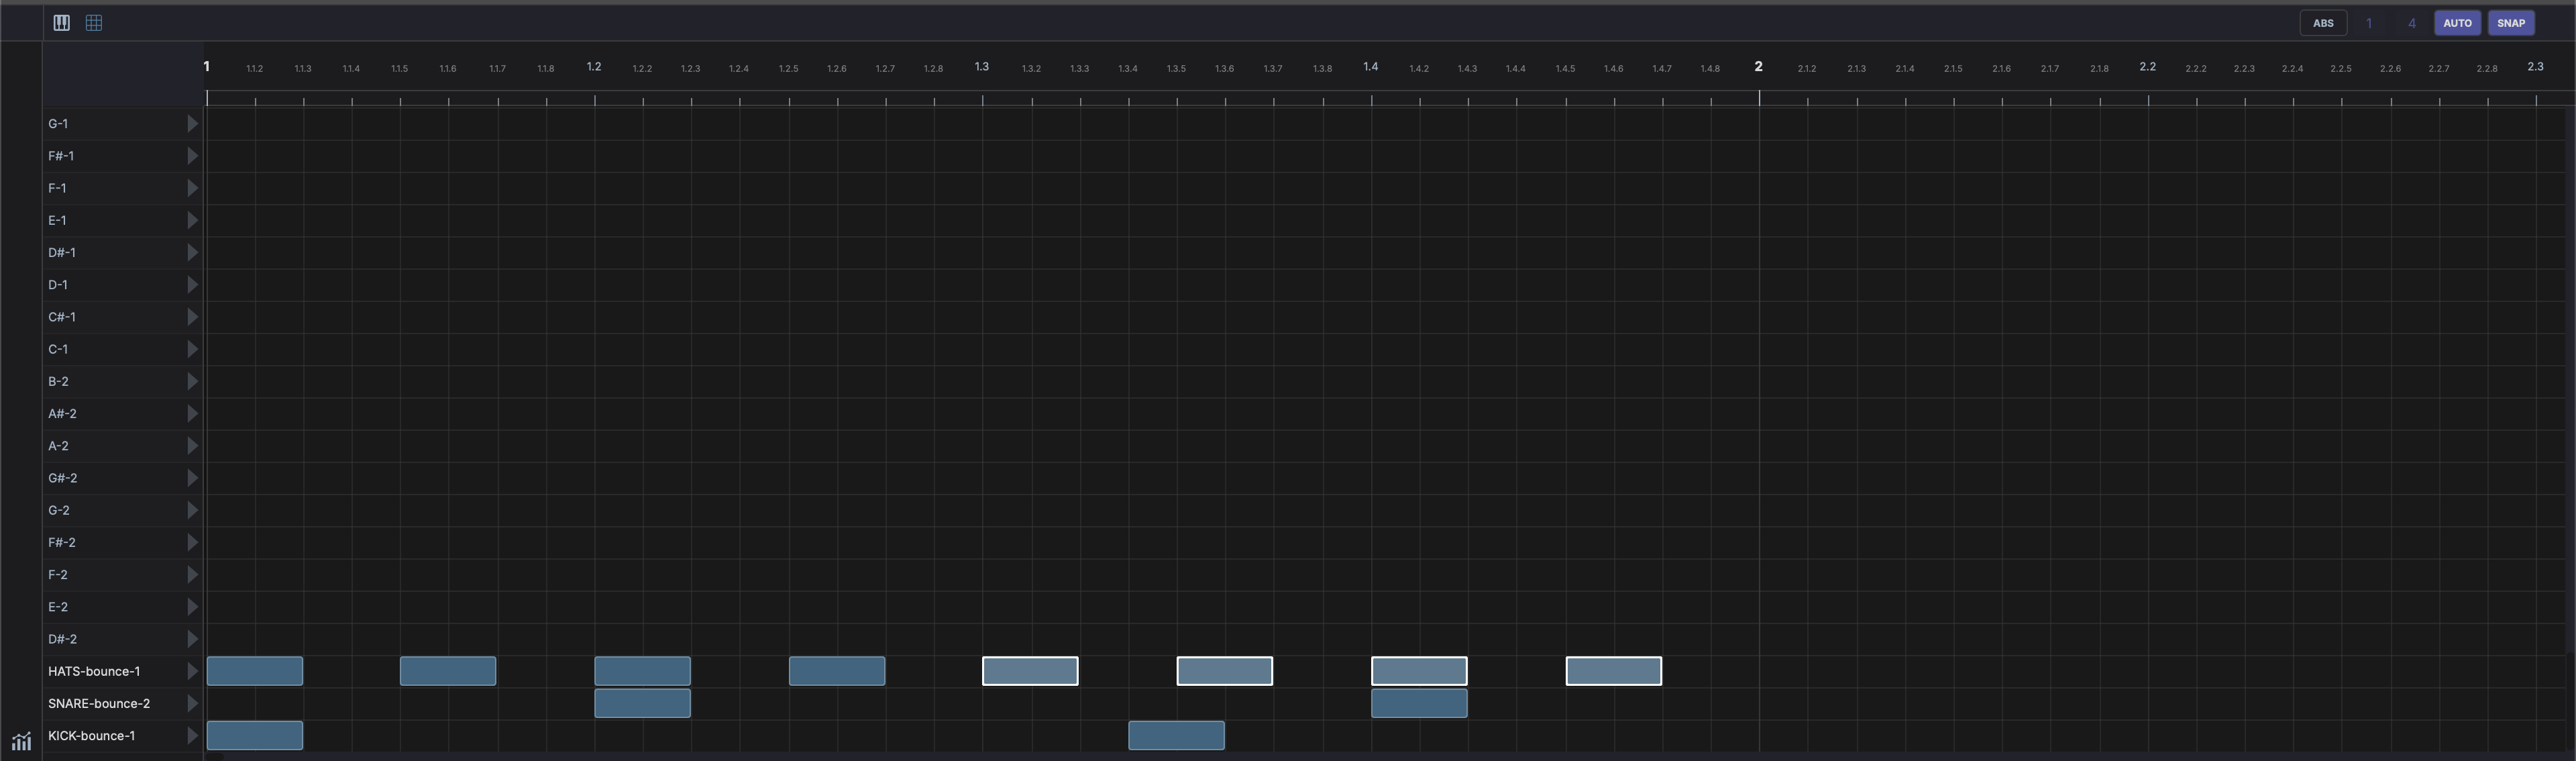2576x761 pixels.
Task: Select the first hi-hat note
Action: point(254,671)
